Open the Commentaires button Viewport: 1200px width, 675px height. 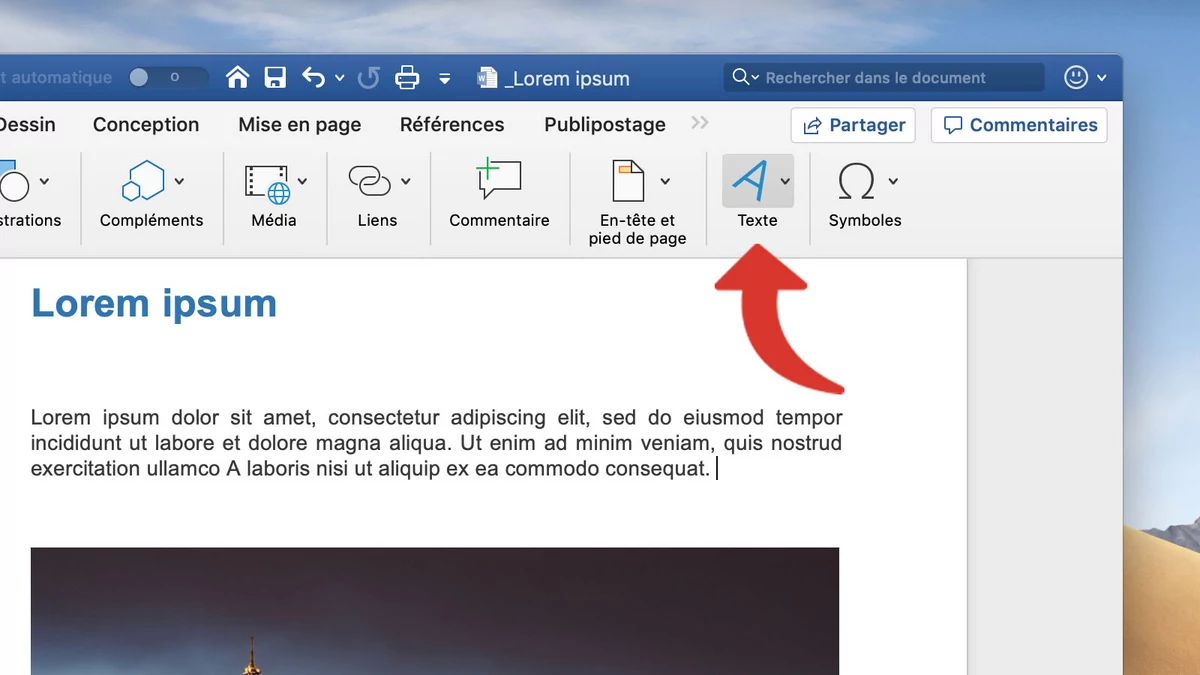click(1019, 125)
